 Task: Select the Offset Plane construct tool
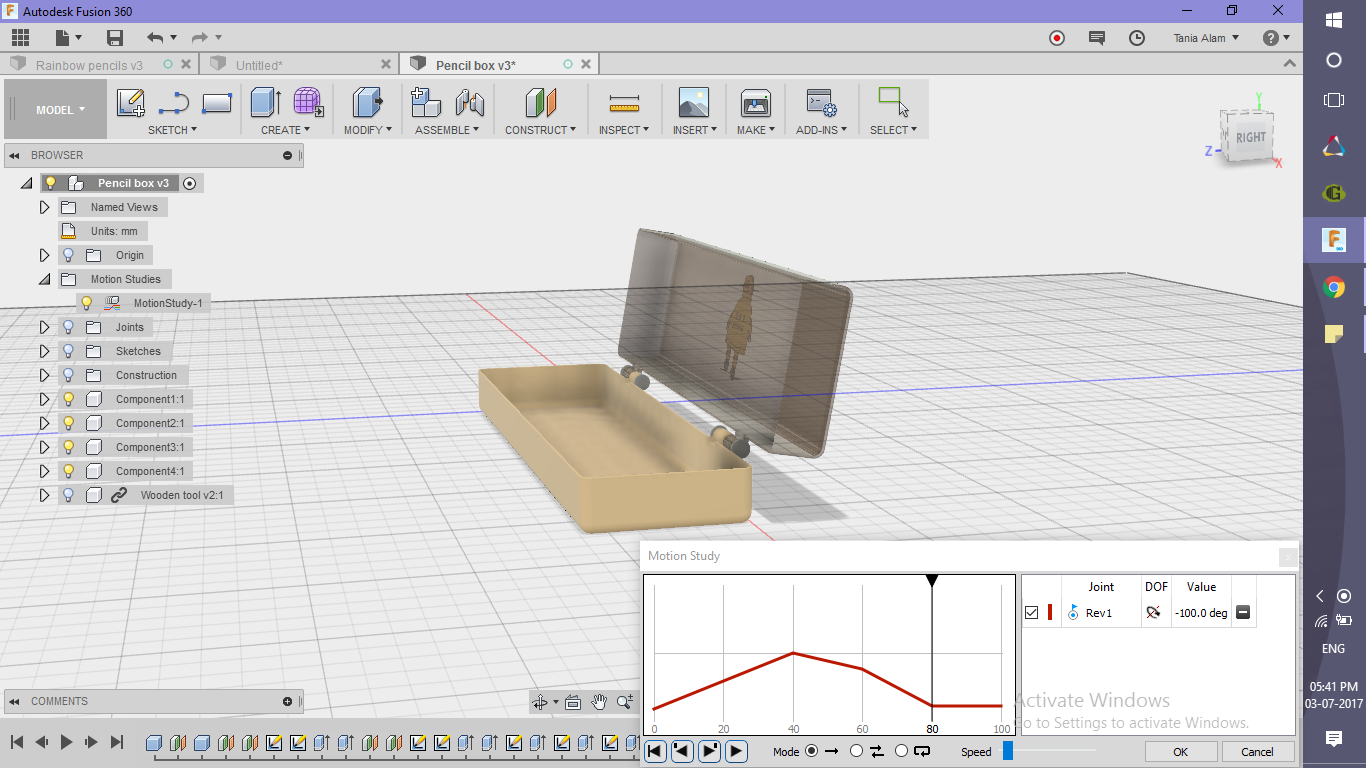click(540, 103)
